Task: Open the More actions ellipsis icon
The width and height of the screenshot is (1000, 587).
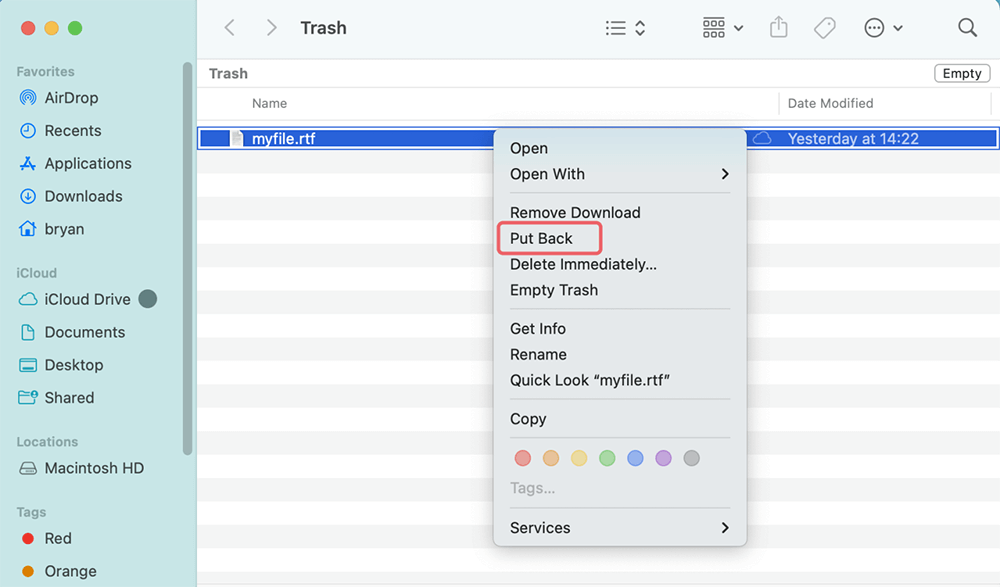Action: 873,27
